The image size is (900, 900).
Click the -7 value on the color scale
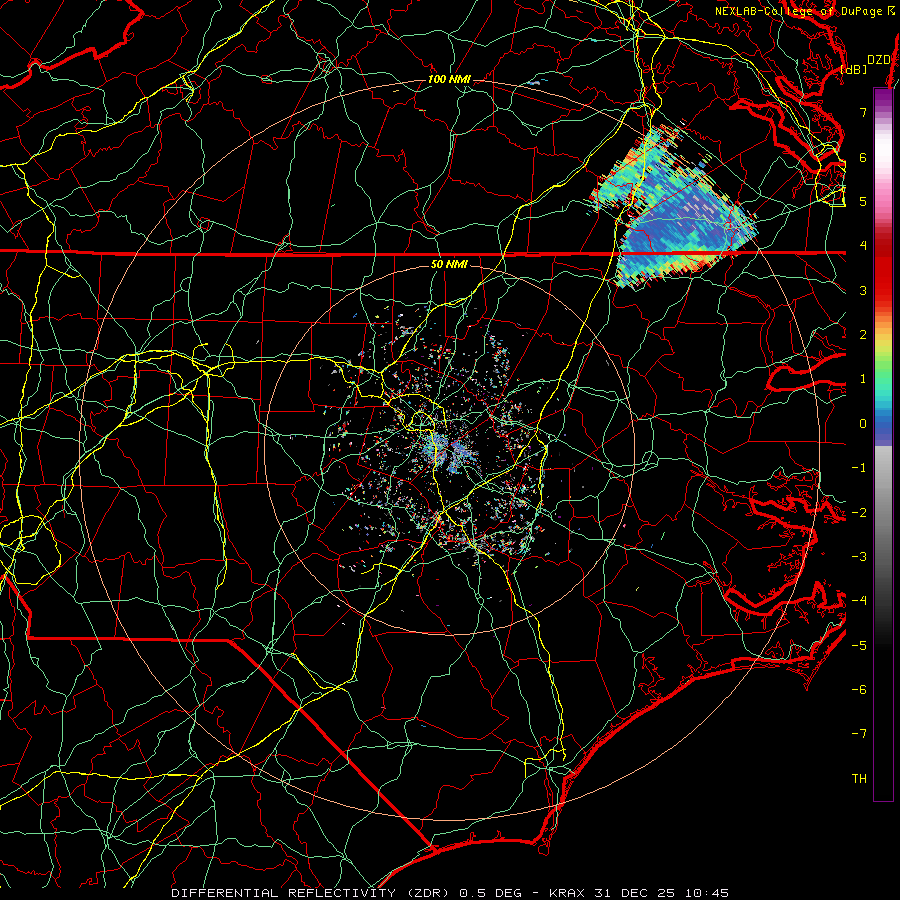859,734
